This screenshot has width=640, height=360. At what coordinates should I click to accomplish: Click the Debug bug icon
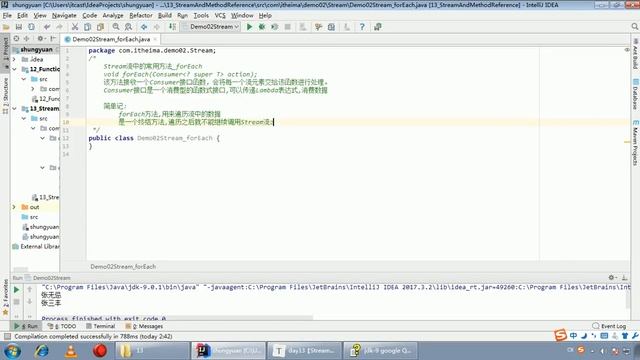click(262, 27)
